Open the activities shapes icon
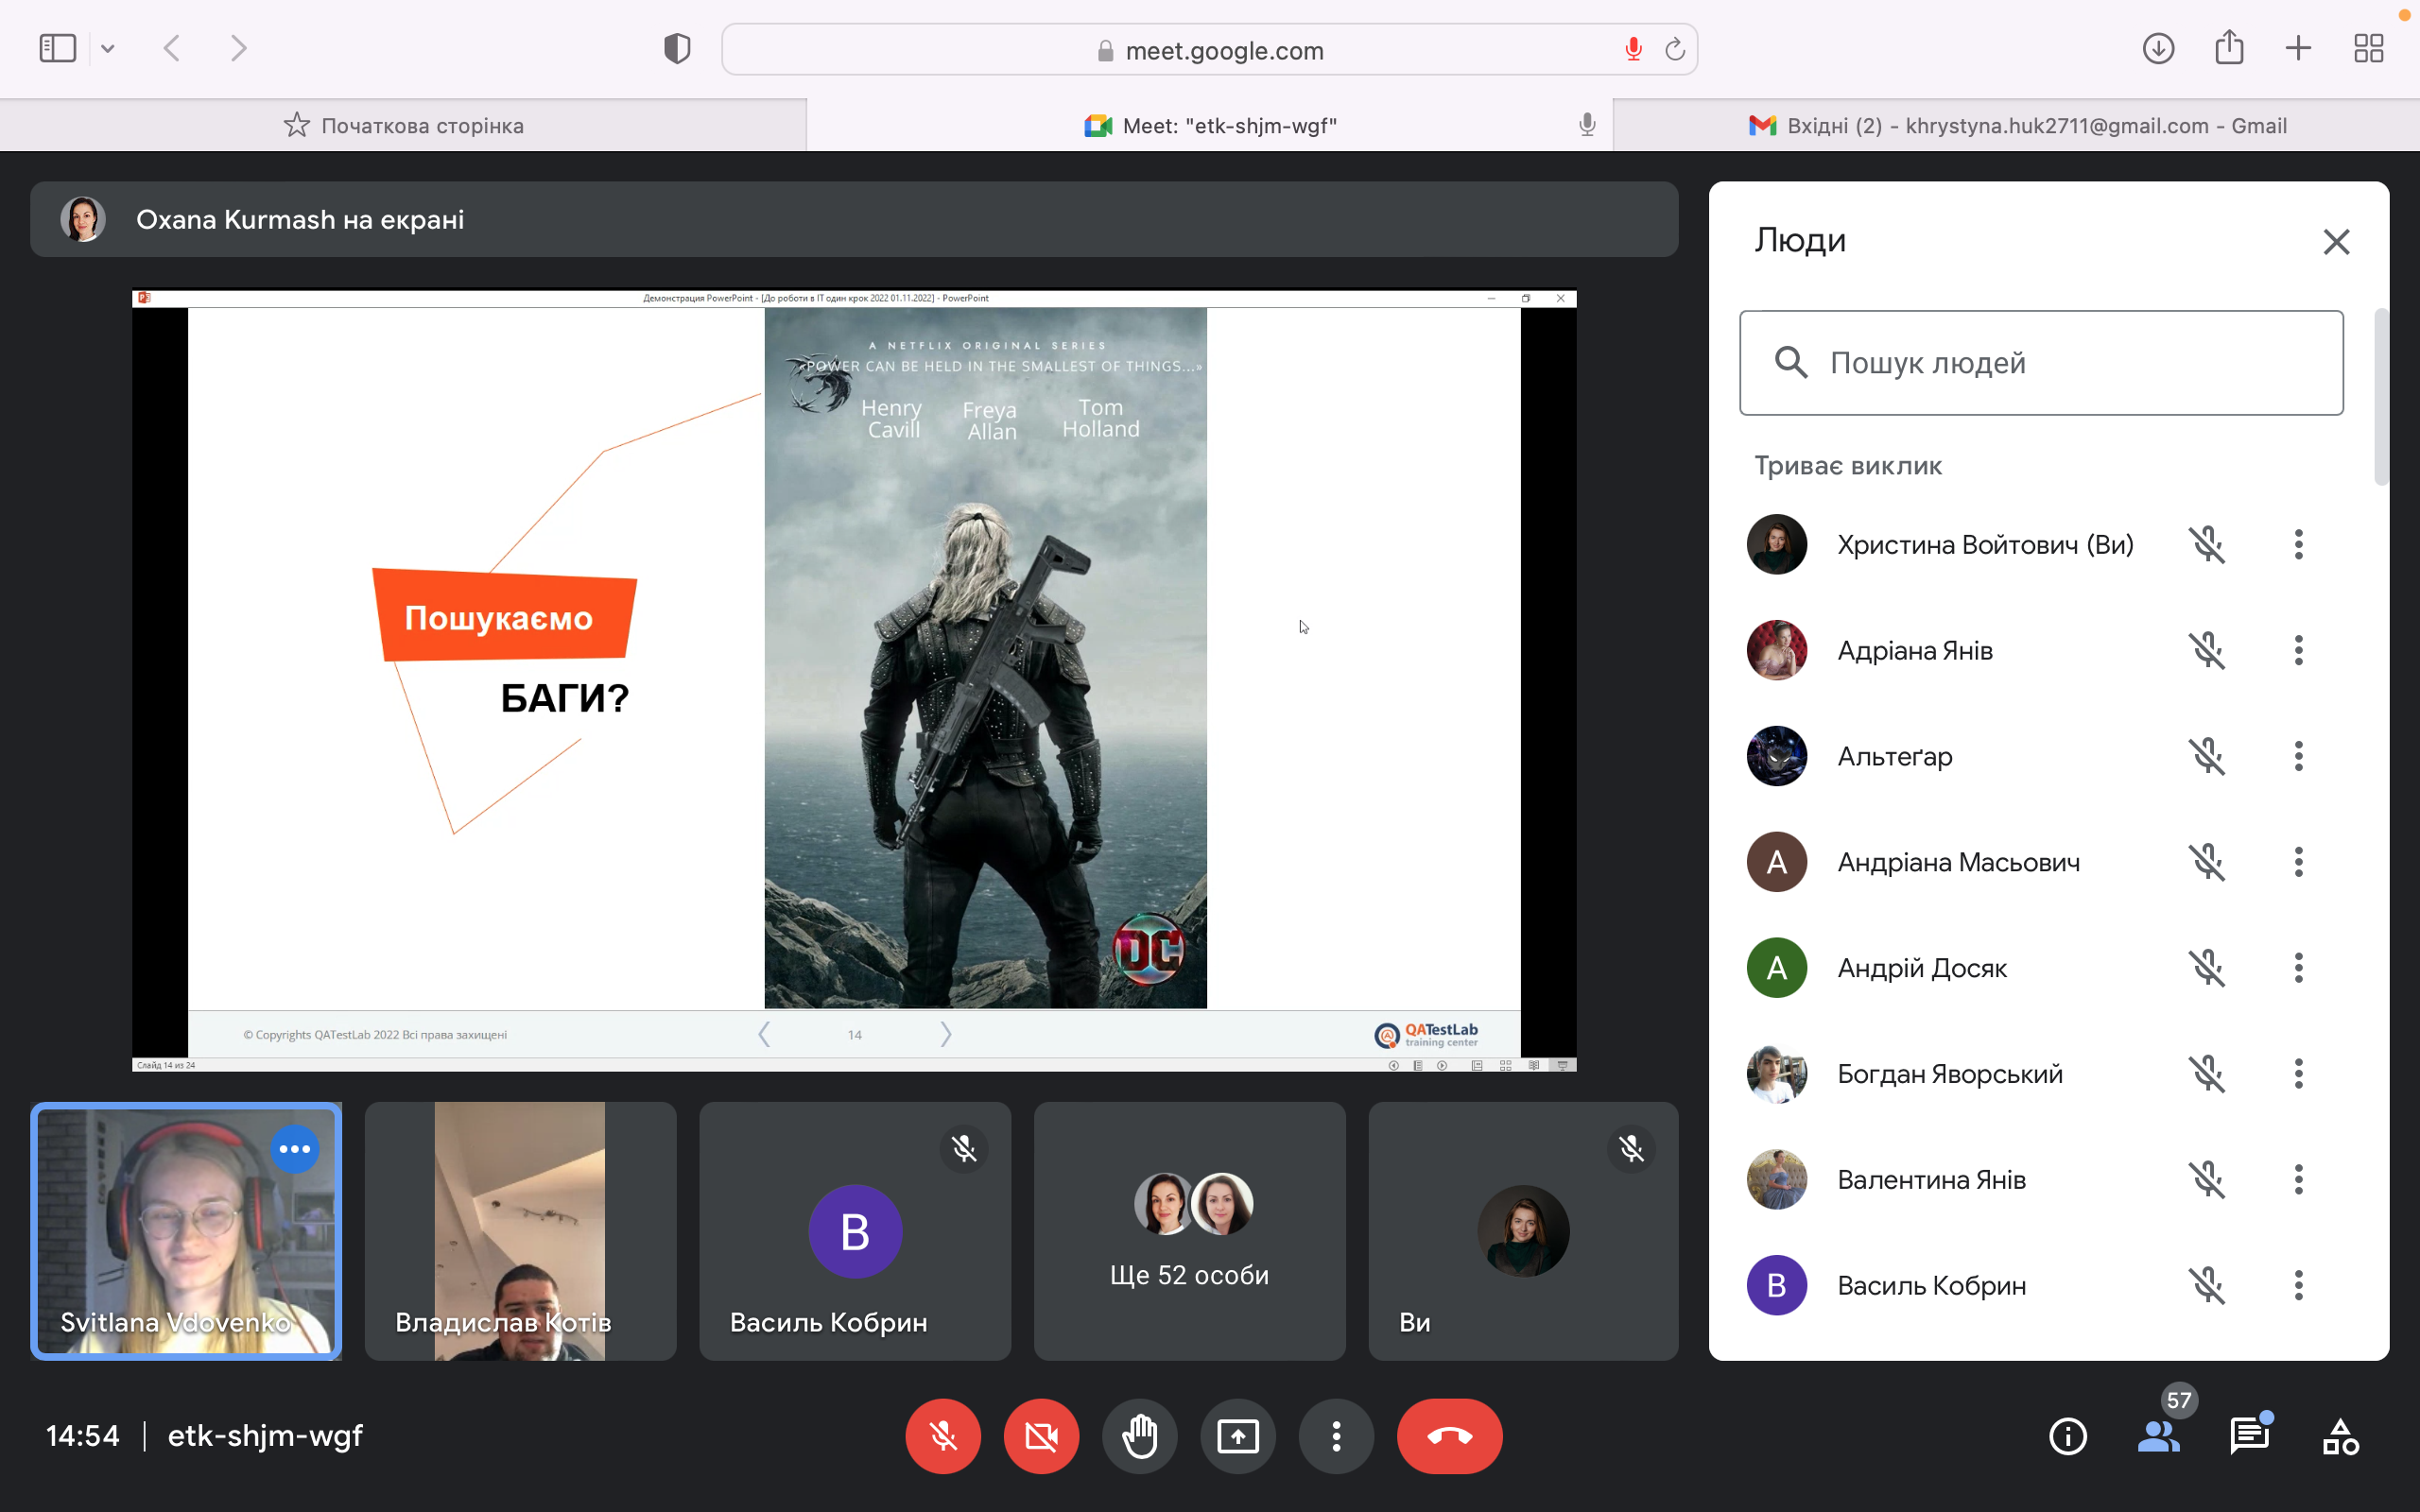This screenshot has height=1512, width=2420. pos(2340,1436)
